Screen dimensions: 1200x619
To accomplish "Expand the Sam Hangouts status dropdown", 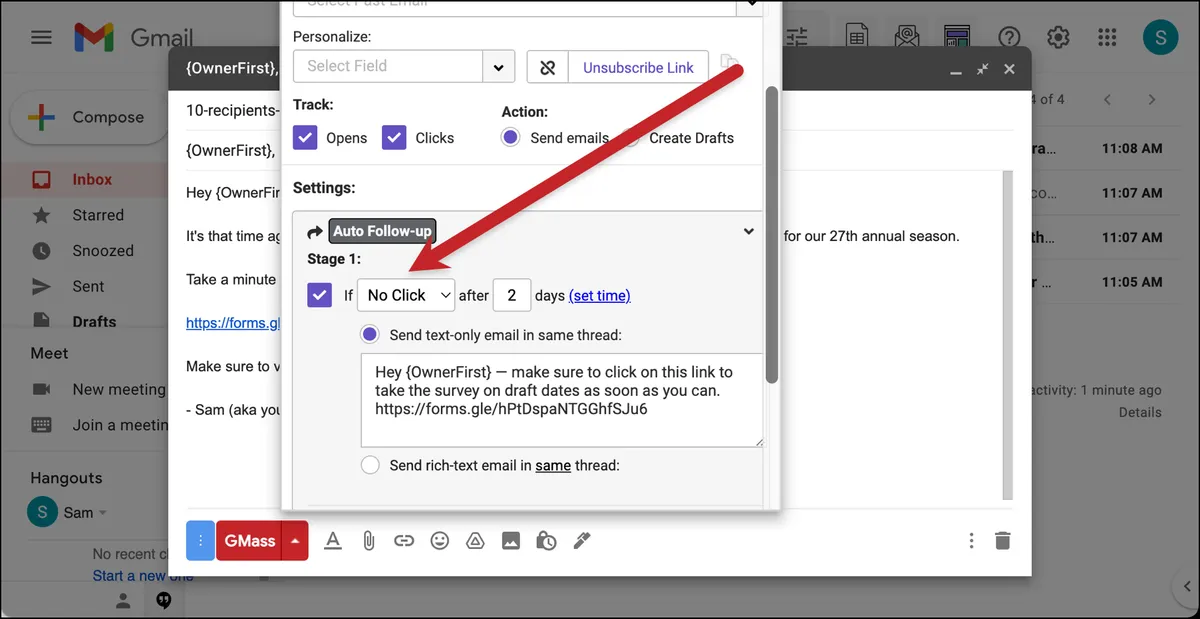I will tap(103, 513).
